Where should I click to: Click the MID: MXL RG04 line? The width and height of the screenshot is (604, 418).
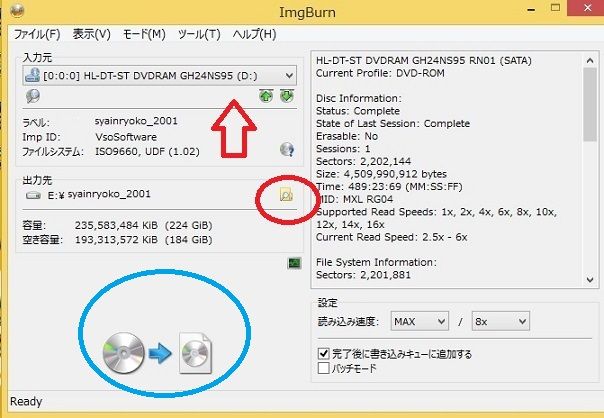click(354, 199)
